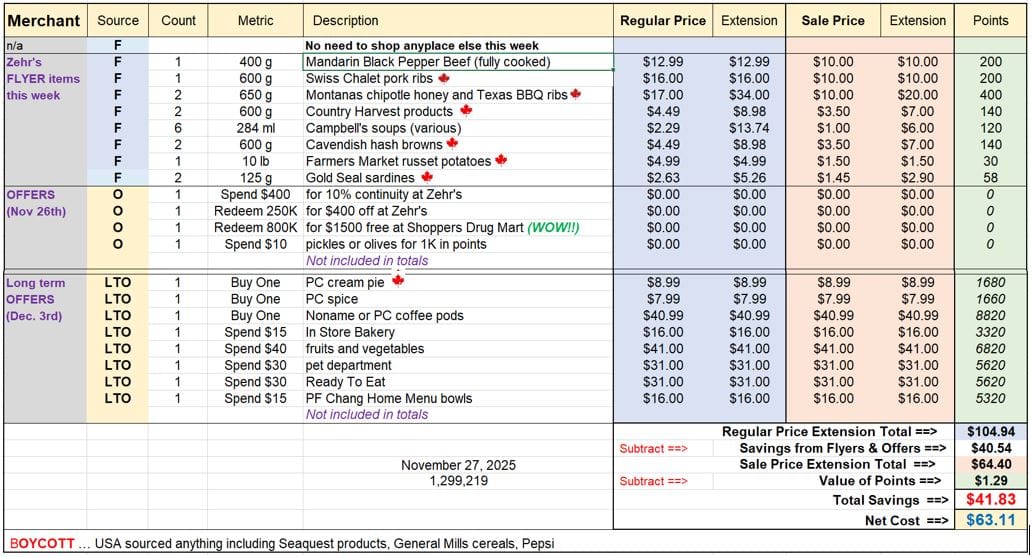
Task: Click the maple leaf next to Gold Seal sardines
Action: pos(427,177)
